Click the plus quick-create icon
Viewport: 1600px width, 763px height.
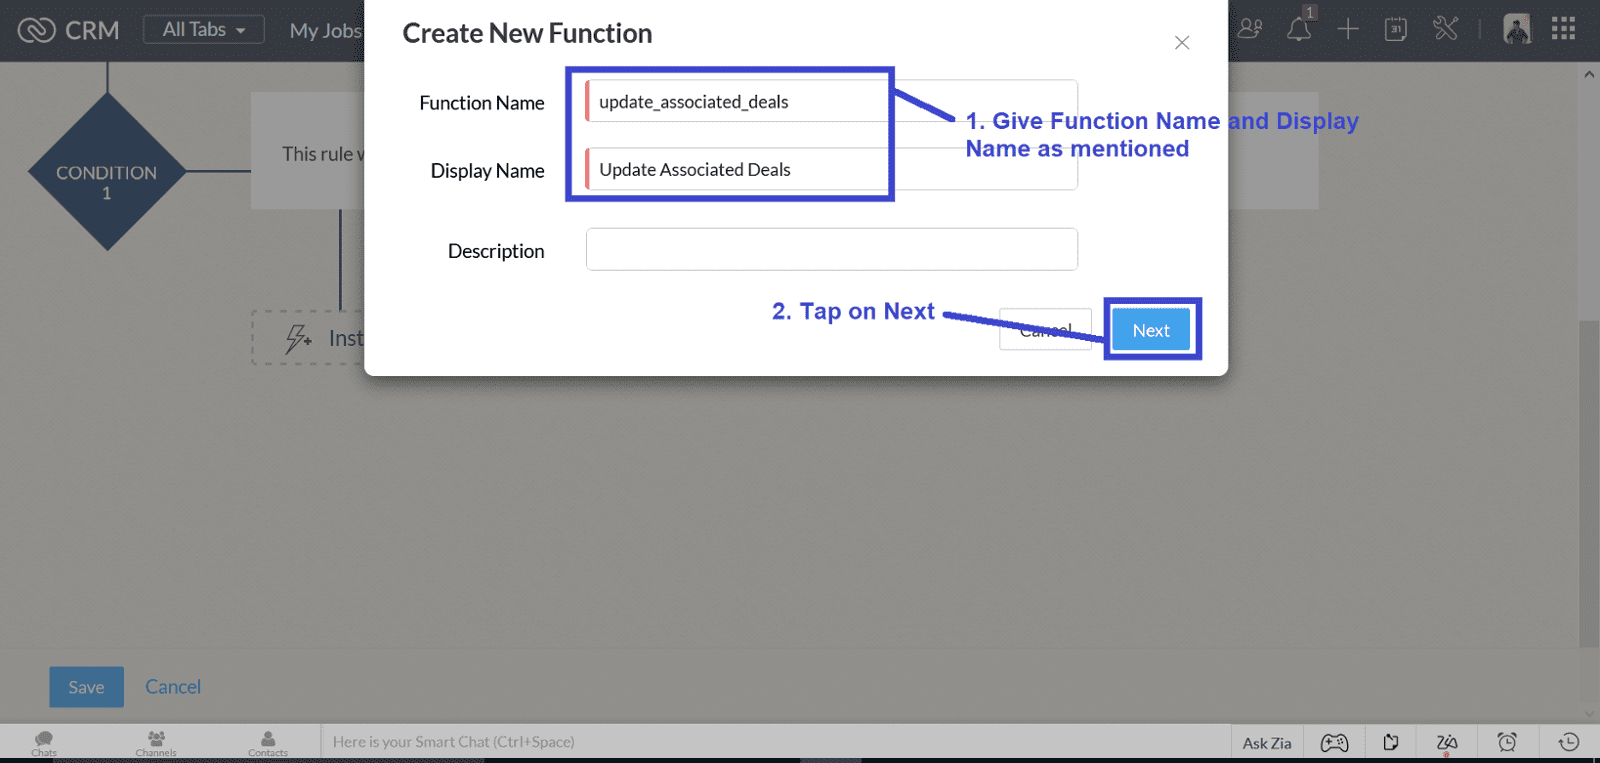click(x=1348, y=29)
